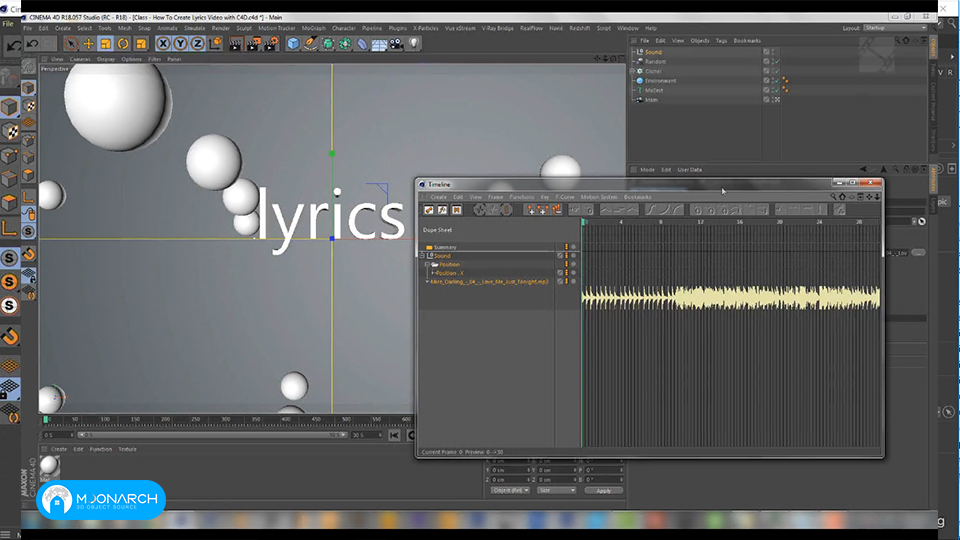Select the Rotate tool
This screenshot has height=540, width=960.
pyautogui.click(x=123, y=43)
